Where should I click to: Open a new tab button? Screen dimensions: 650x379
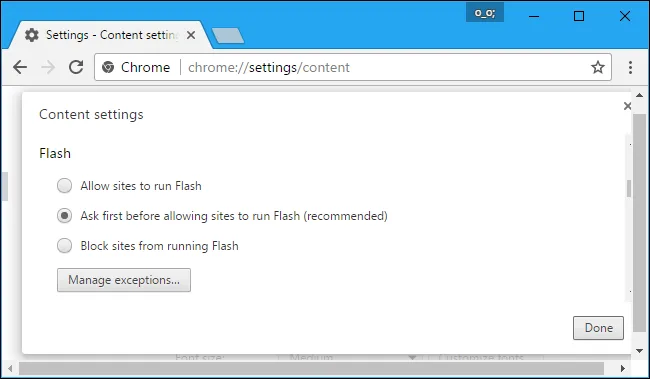point(228,36)
